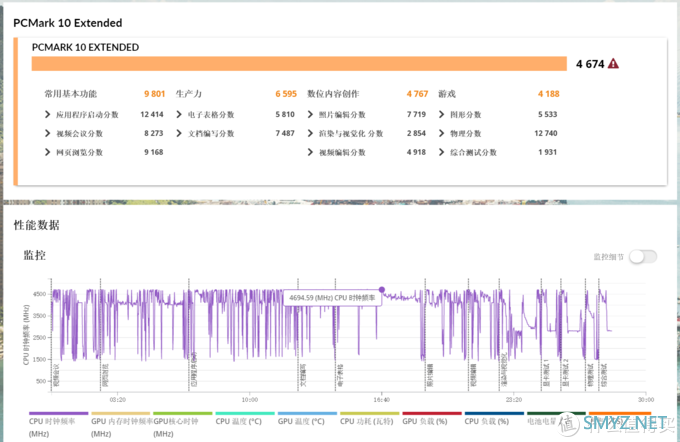Select the 显卡测试 2 marker on the chart
This screenshot has height=442, width=680.
[x=565, y=373]
